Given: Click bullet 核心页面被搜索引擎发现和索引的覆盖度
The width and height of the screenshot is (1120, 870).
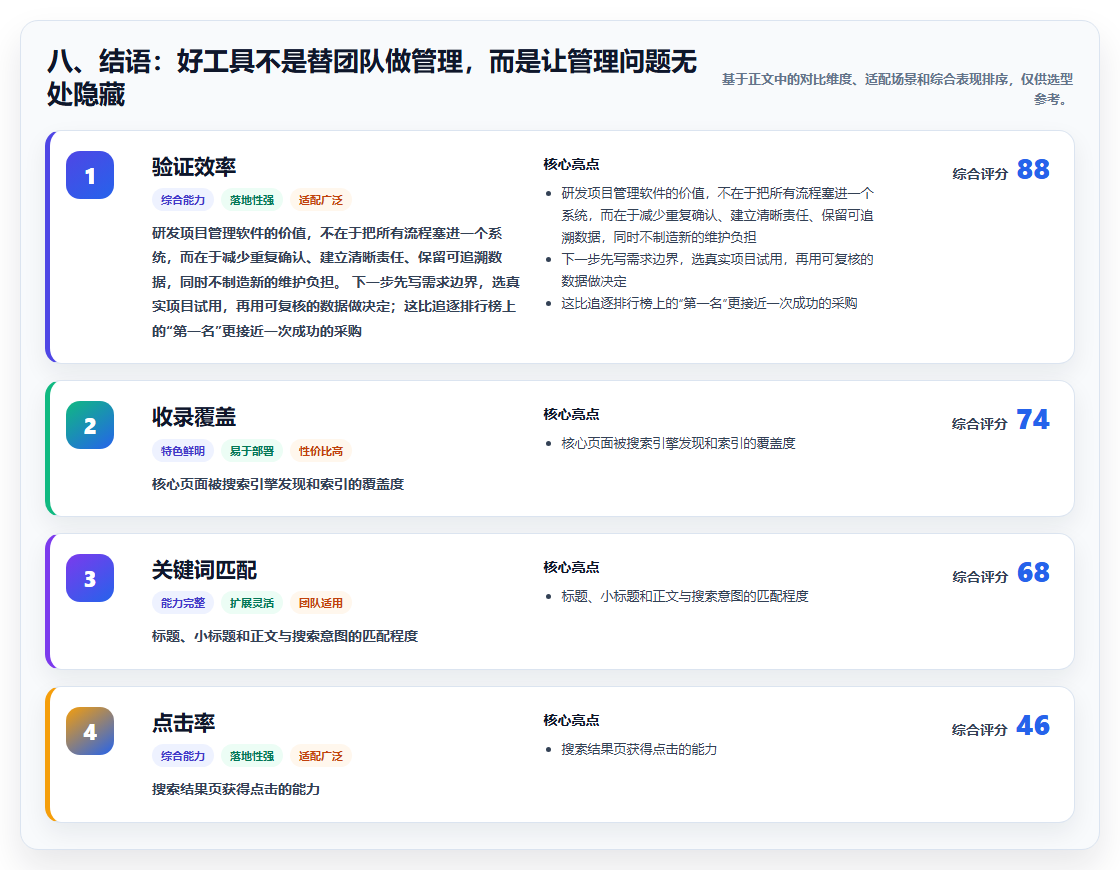Looking at the screenshot, I should point(678,443).
